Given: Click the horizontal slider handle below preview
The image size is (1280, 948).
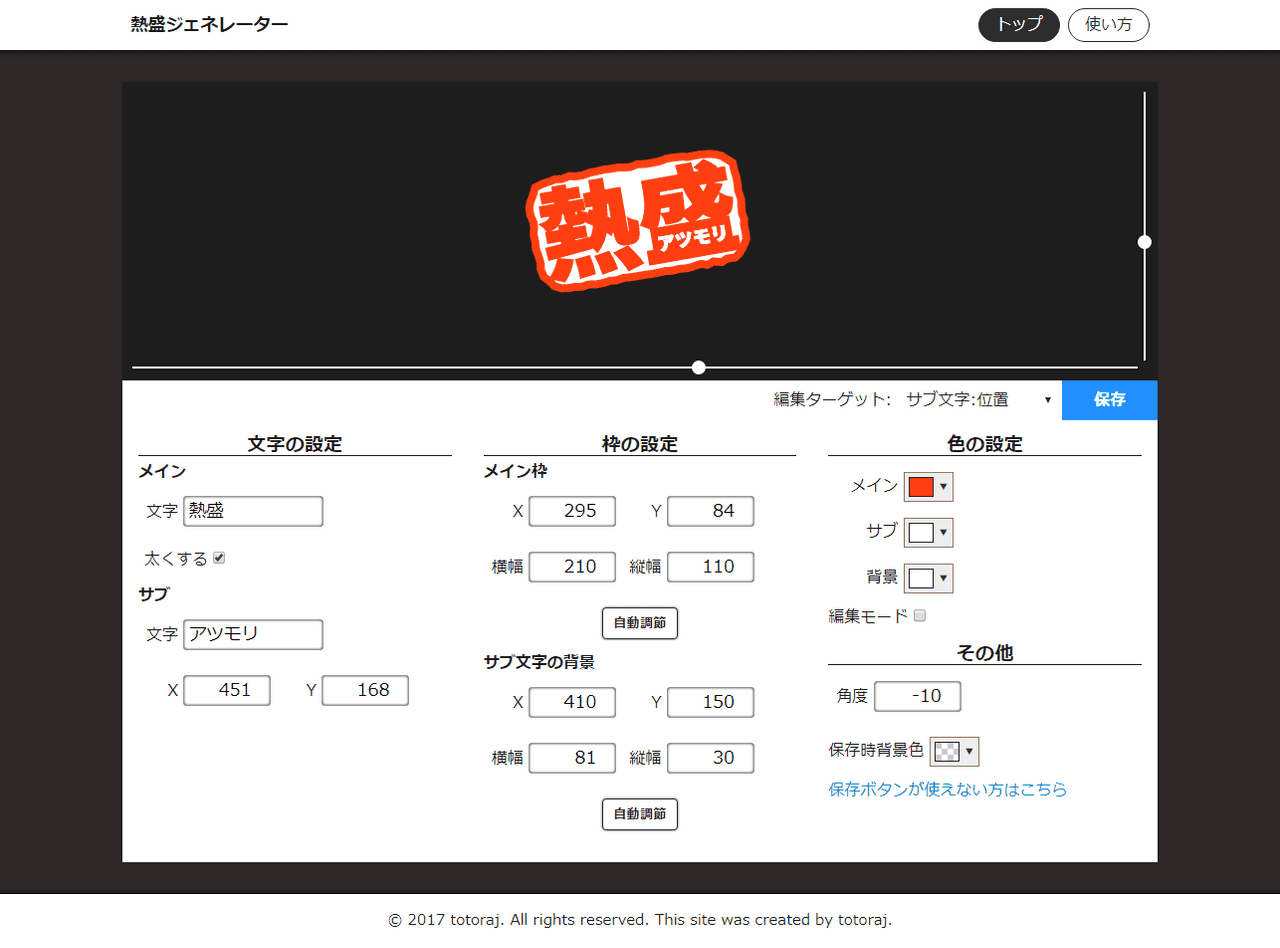Looking at the screenshot, I should [x=698, y=367].
